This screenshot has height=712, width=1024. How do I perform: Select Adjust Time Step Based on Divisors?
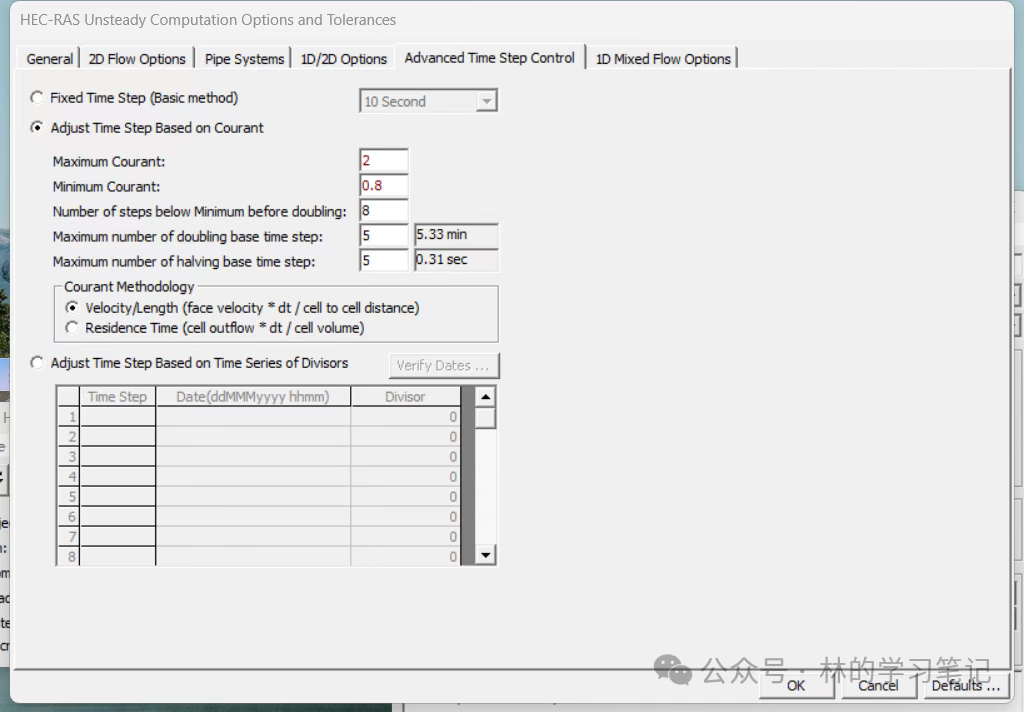(x=38, y=364)
